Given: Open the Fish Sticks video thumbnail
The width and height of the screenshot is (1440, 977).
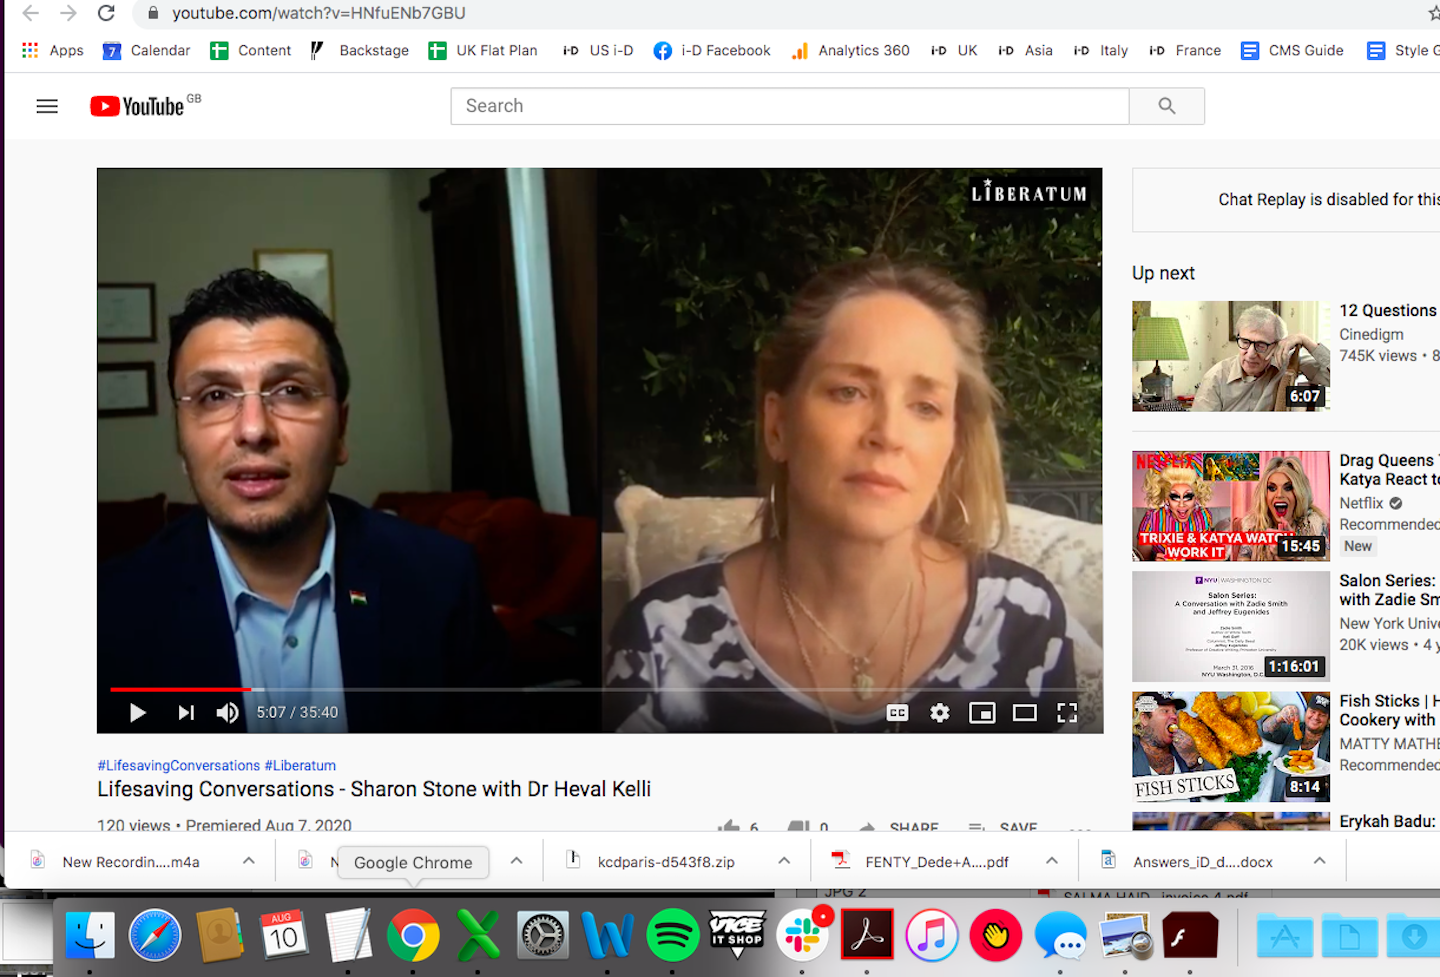Looking at the screenshot, I should tap(1230, 746).
